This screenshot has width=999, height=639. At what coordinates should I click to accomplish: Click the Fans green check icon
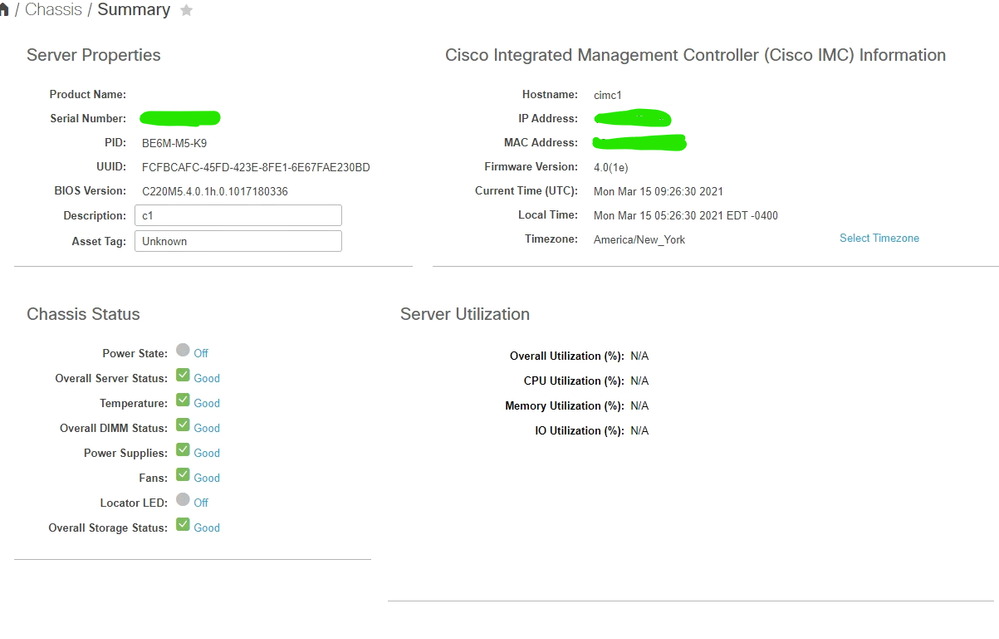pos(183,474)
